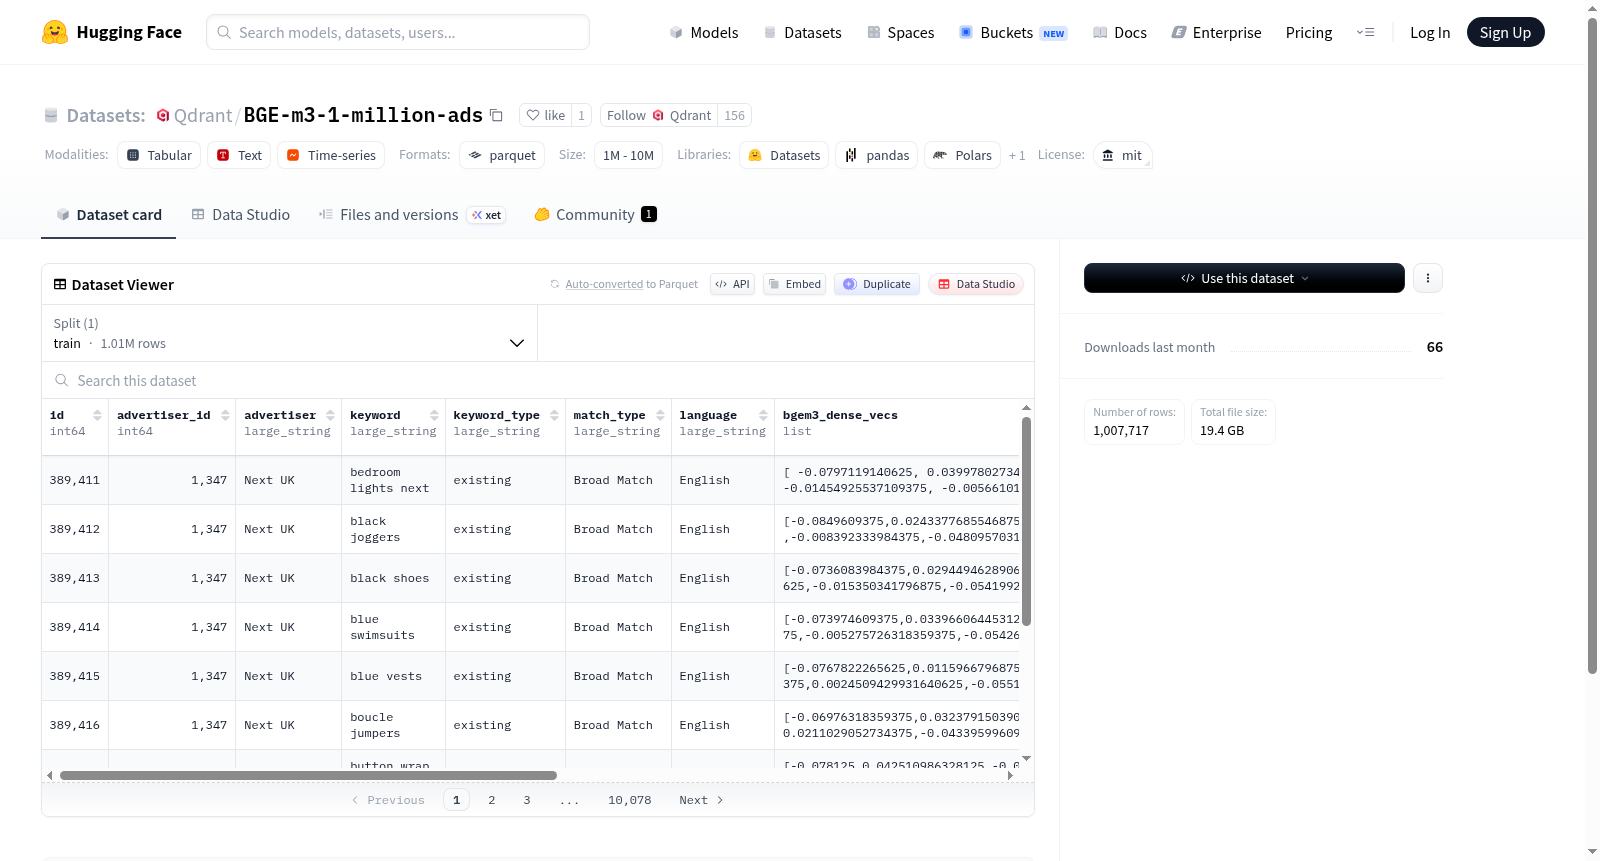
Task: Open Docs in top navigation
Action: 1120,32
